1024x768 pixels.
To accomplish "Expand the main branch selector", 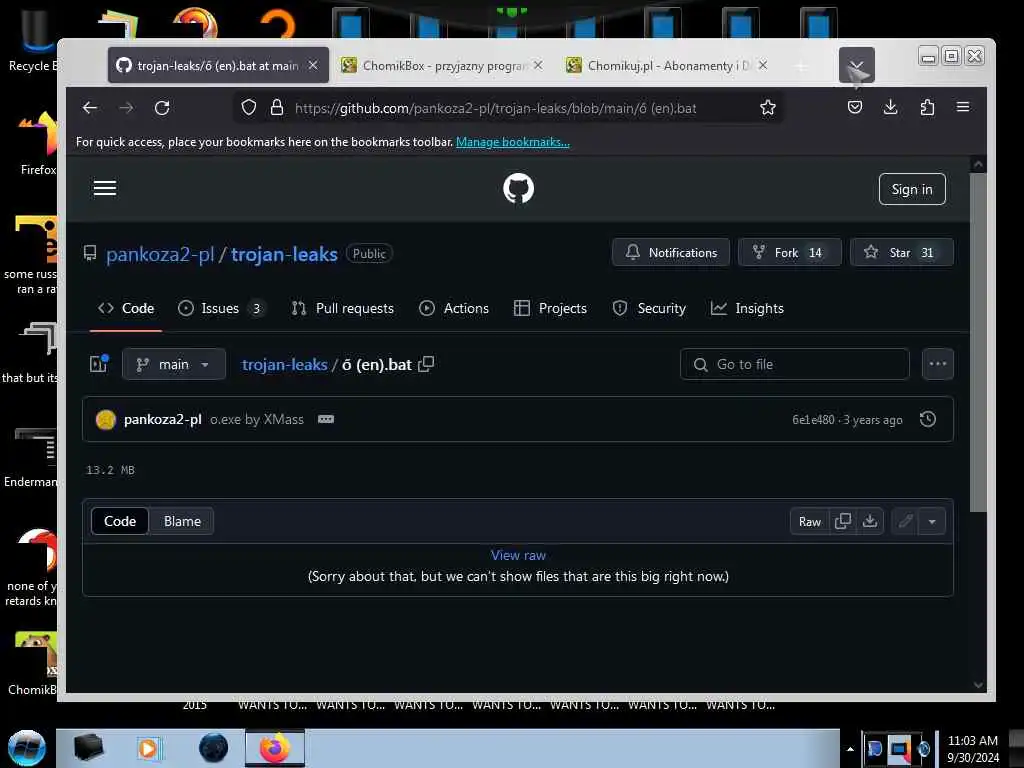I will (174, 364).
